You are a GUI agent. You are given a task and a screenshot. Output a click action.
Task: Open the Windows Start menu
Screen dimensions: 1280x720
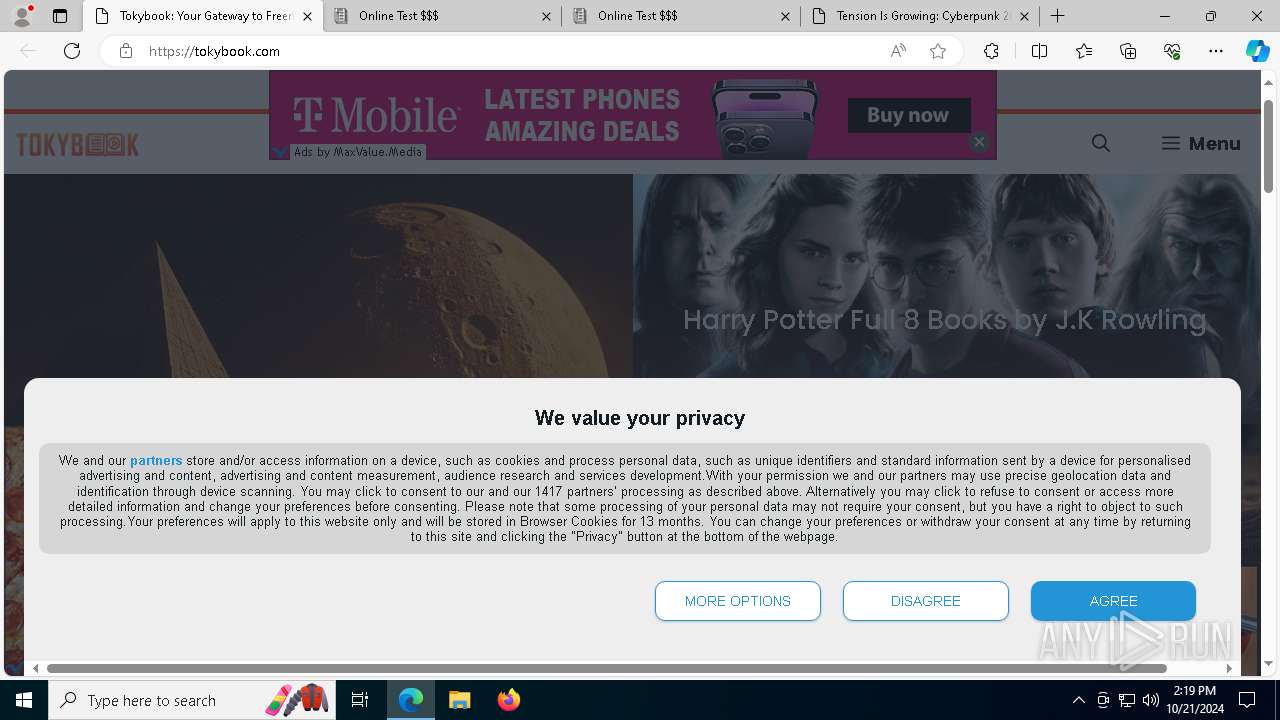[x=24, y=700]
